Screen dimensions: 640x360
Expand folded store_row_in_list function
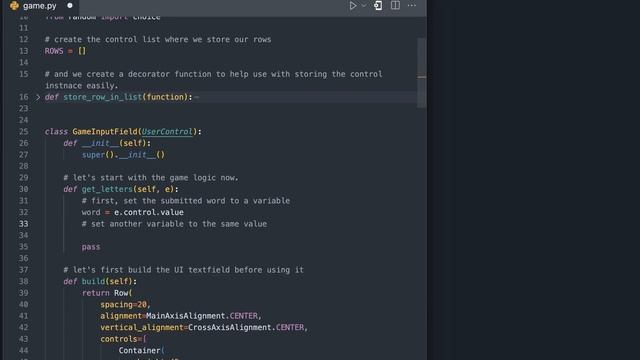38,97
